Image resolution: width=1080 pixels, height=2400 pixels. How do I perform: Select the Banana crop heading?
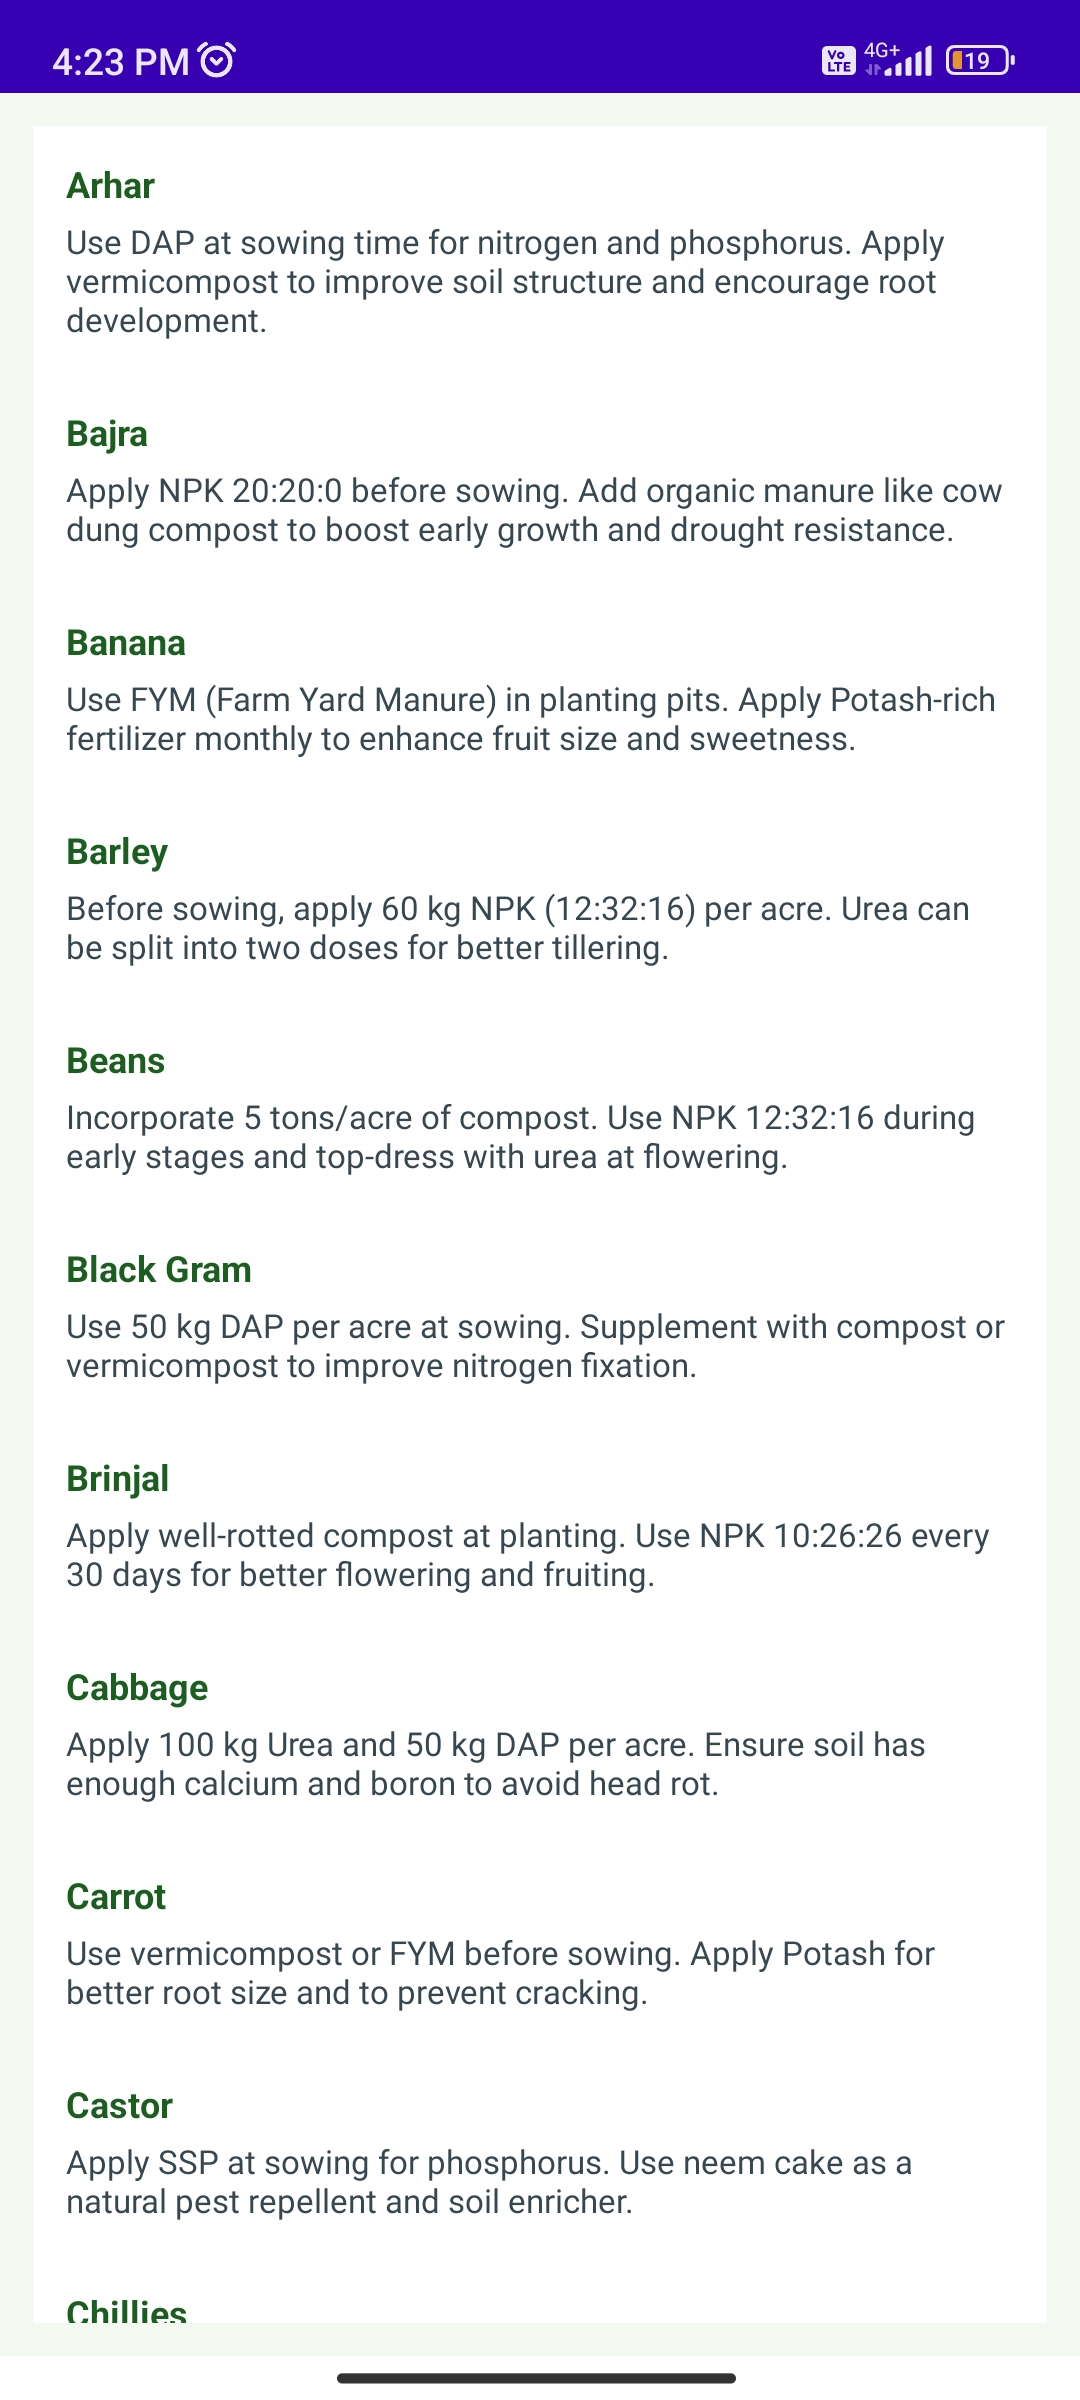click(x=126, y=643)
